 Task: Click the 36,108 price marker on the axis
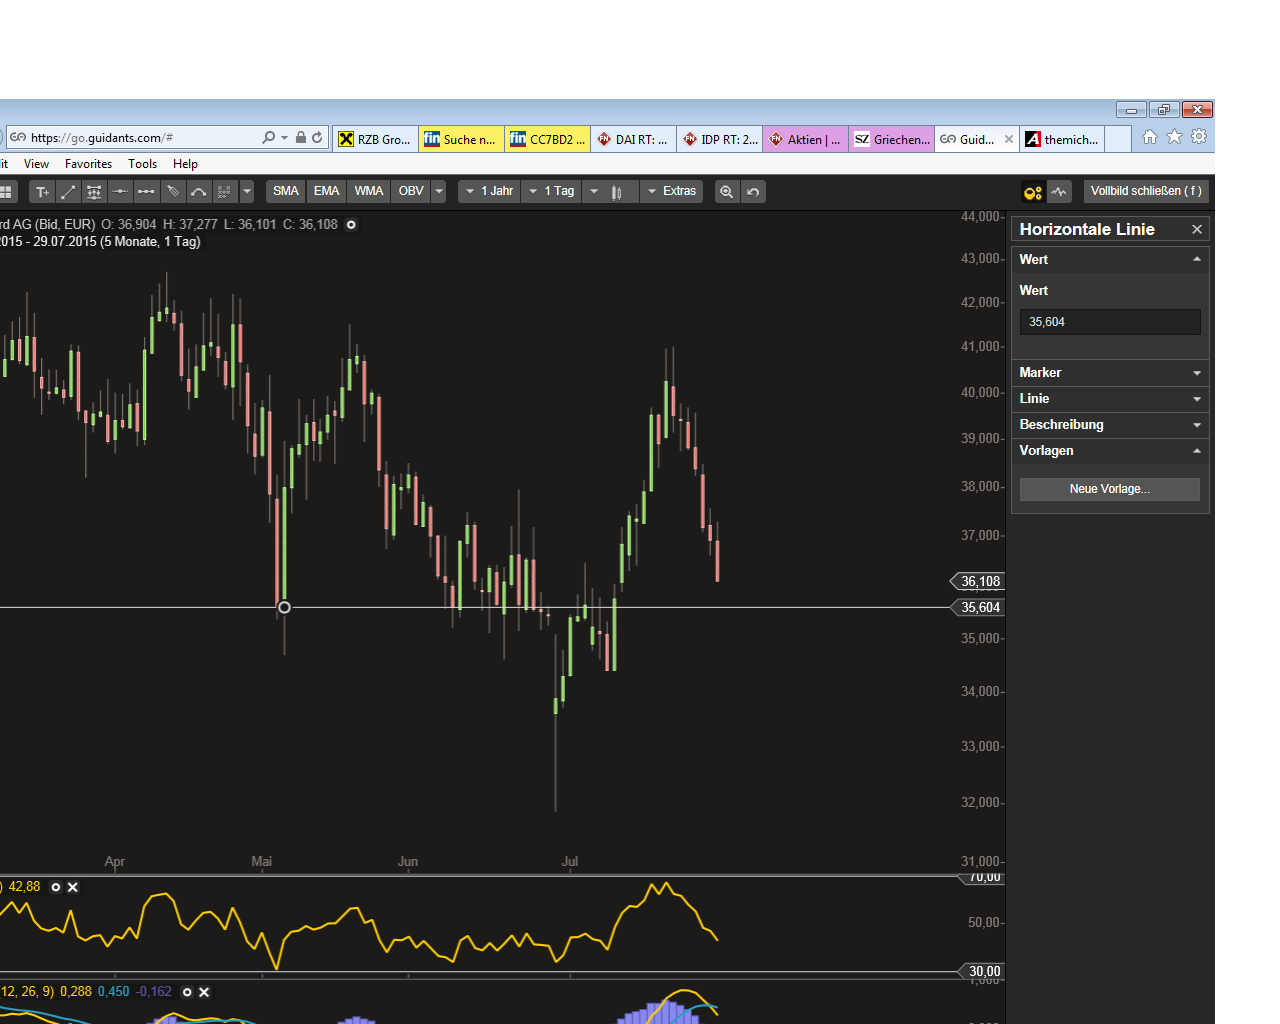pos(978,581)
